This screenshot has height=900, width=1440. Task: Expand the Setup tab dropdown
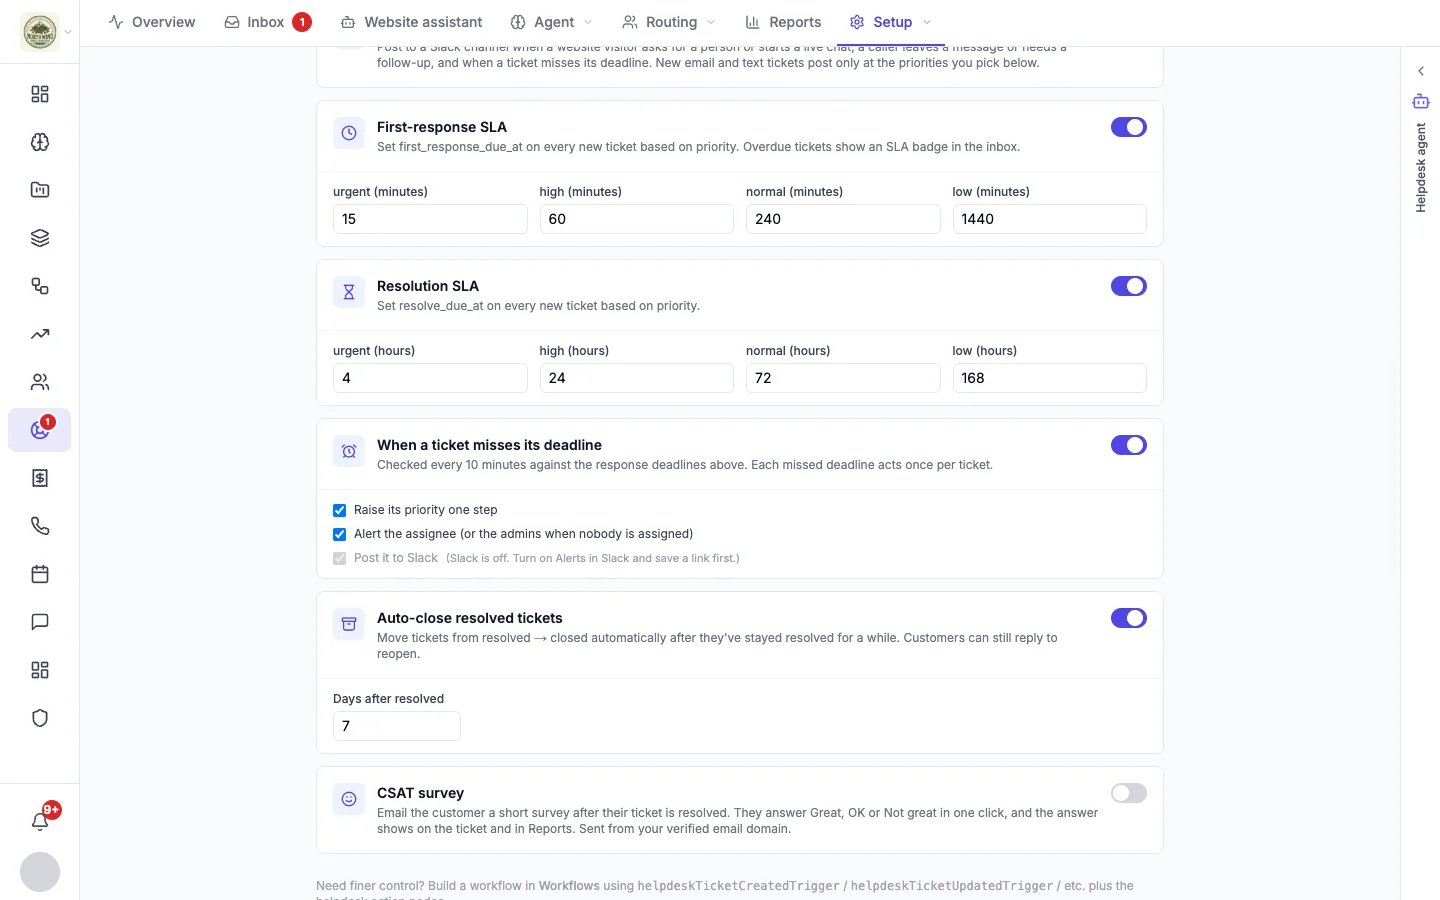[891, 22]
